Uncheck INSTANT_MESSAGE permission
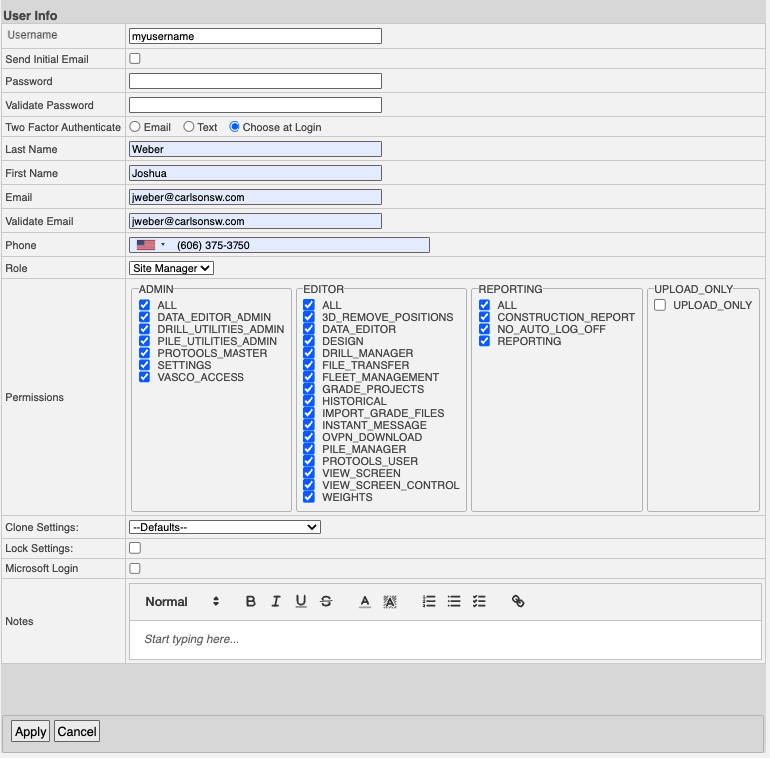The image size is (770, 758). pos(309,425)
